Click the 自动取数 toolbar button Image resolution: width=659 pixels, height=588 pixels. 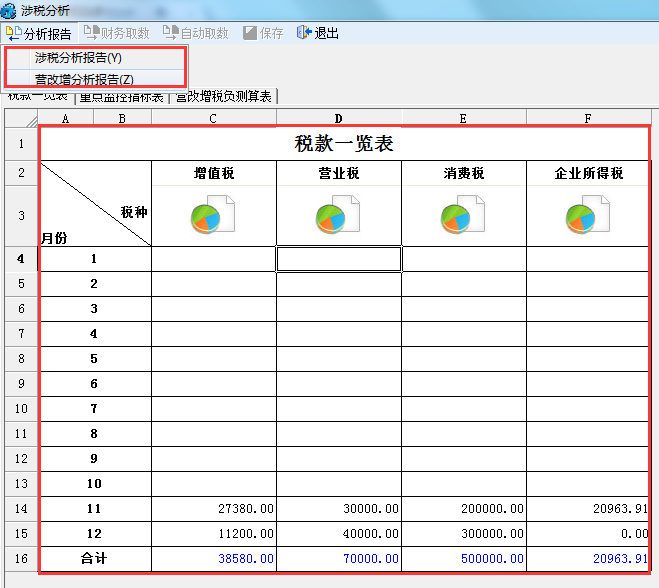(x=197, y=33)
